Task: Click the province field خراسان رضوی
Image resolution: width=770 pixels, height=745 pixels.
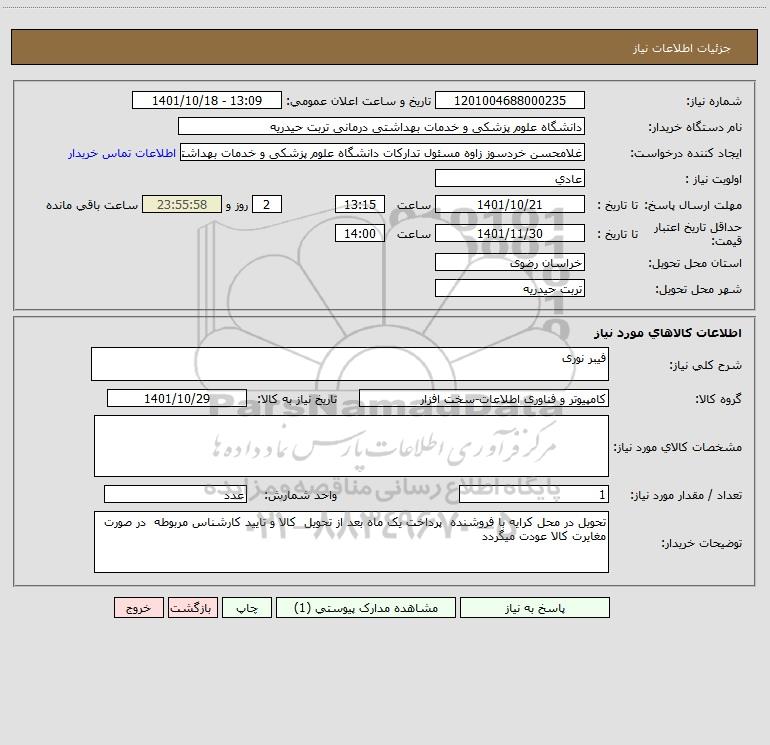Action: coord(510,263)
